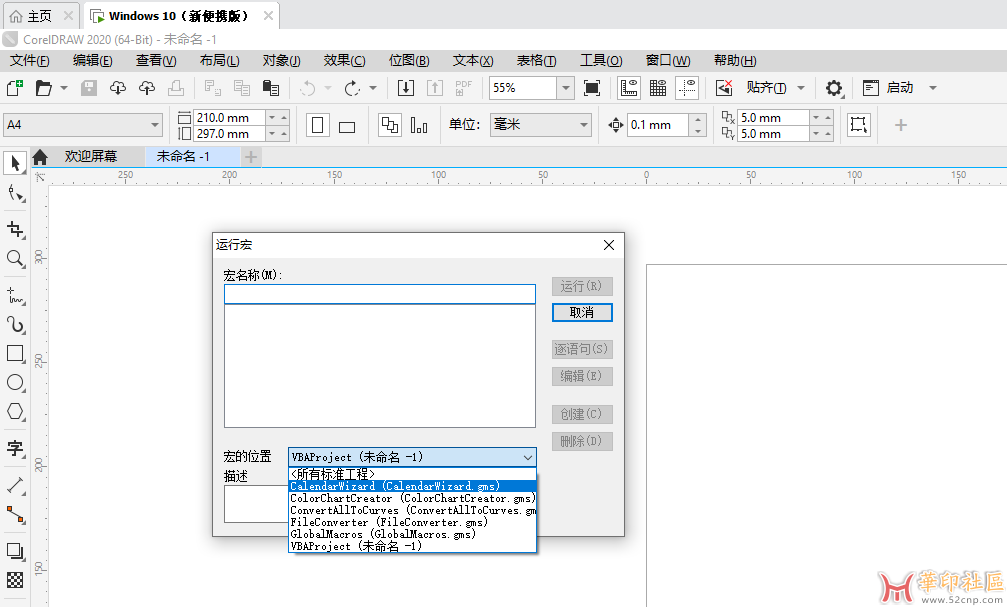The width and height of the screenshot is (1007, 607).
Task: Select the Shape tool
Action: click(x=16, y=194)
